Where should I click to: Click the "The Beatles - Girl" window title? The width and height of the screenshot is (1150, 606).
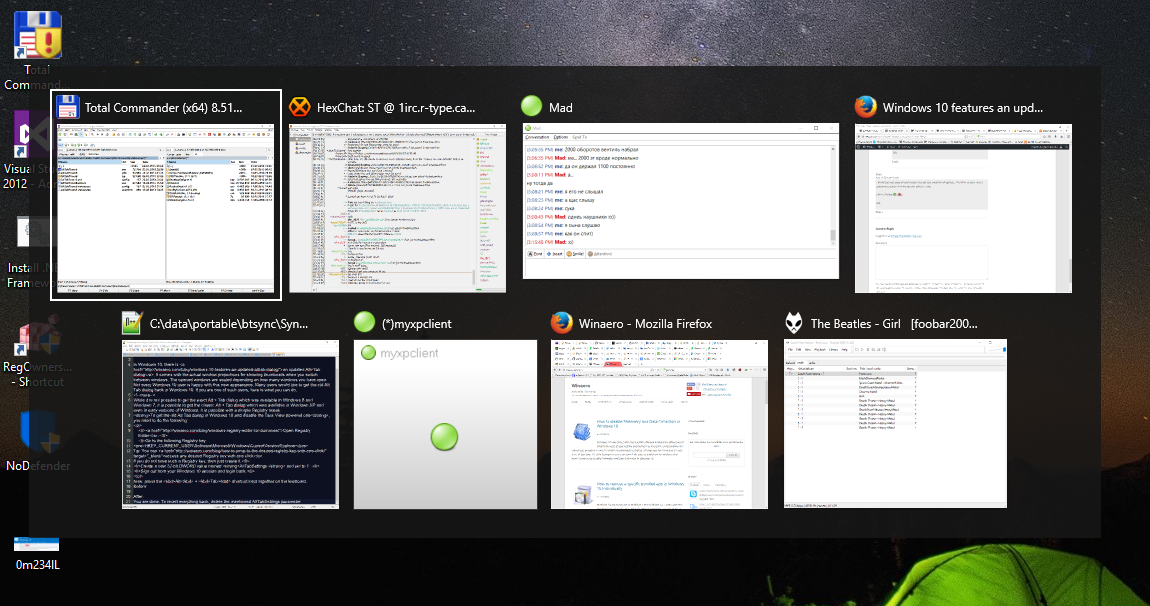[878, 324]
